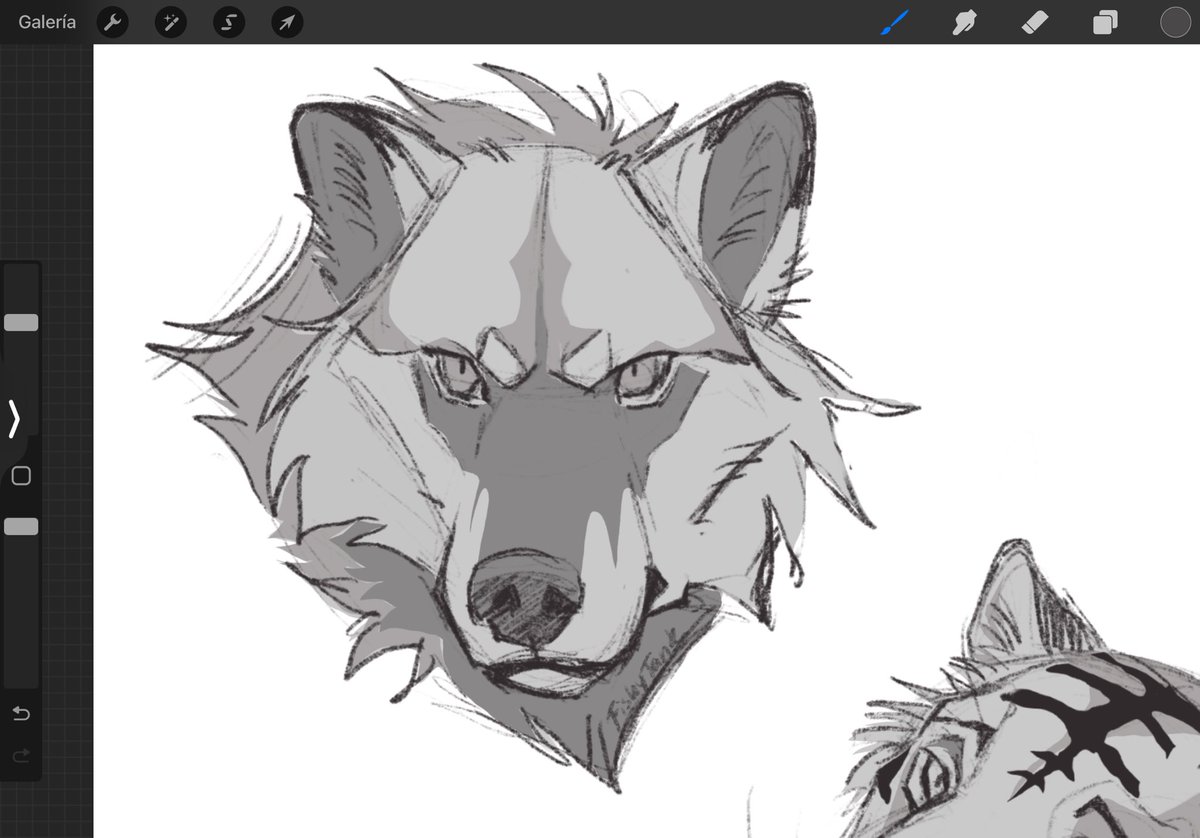Image resolution: width=1200 pixels, height=838 pixels.
Task: Redo with the greyed redo arrow
Action: coord(21,756)
